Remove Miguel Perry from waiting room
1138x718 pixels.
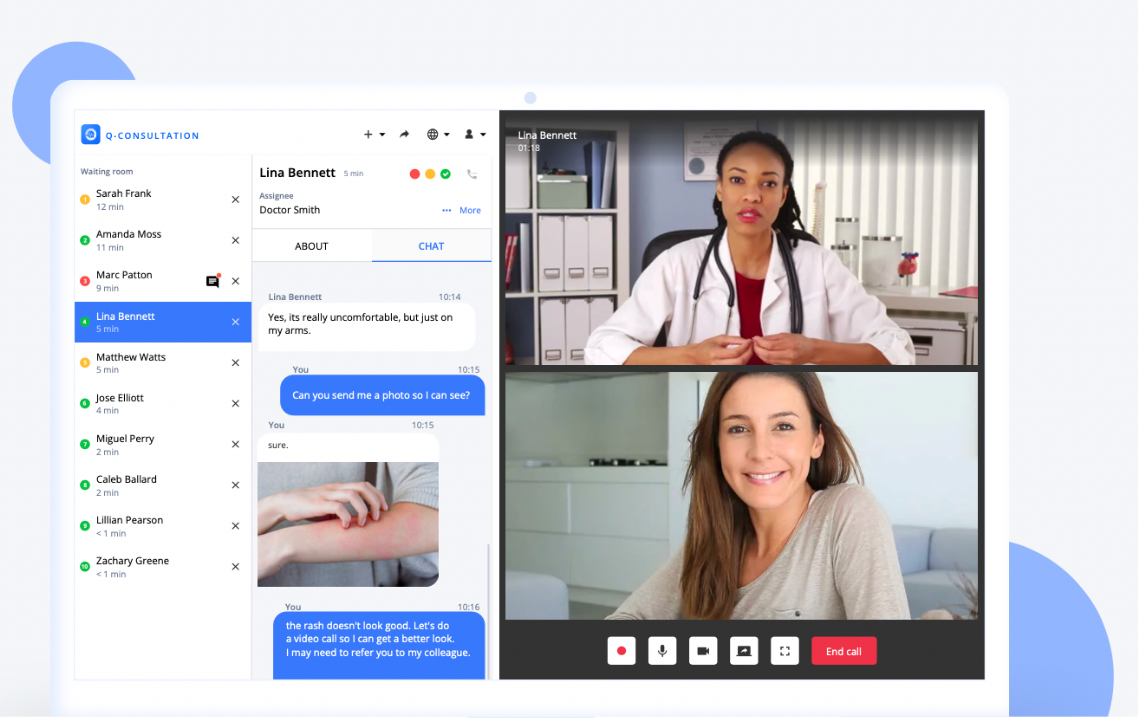(235, 444)
